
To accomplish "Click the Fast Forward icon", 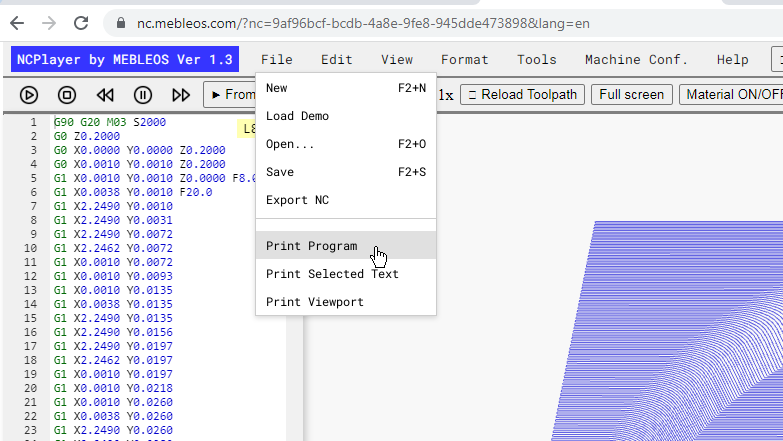I will click(x=181, y=95).
